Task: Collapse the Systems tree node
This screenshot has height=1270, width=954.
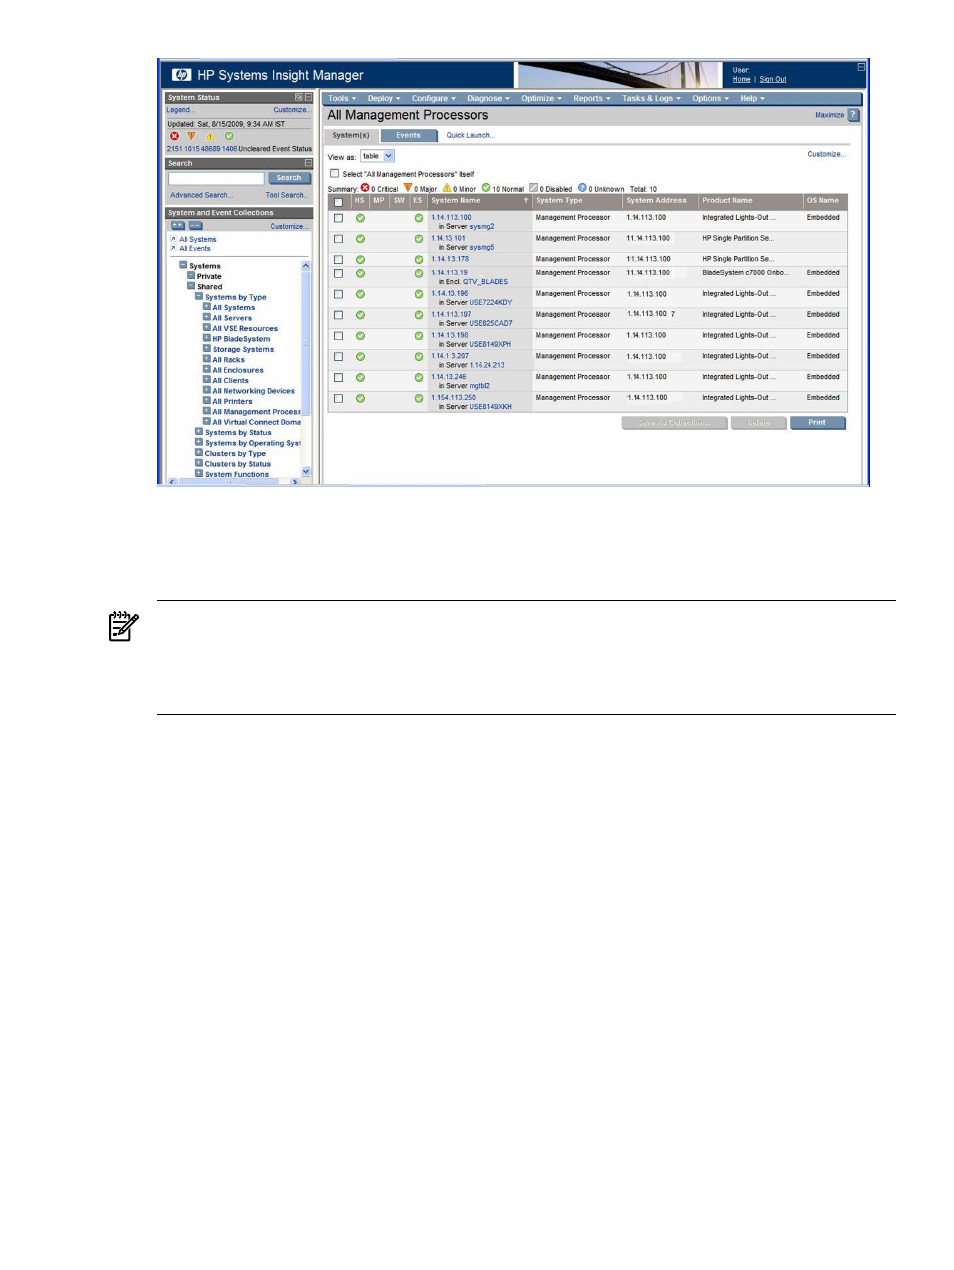Action: 184,266
